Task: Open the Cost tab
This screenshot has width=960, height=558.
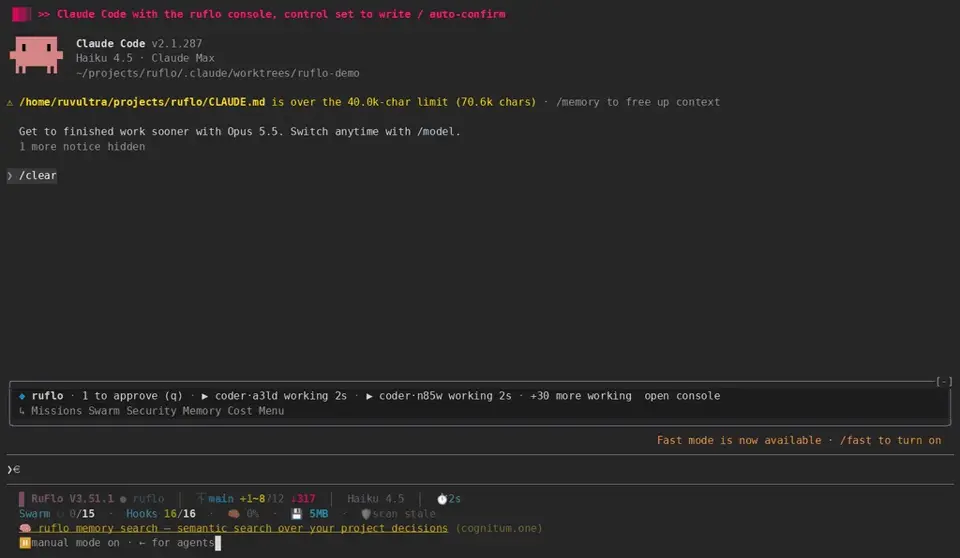Action: [239, 411]
